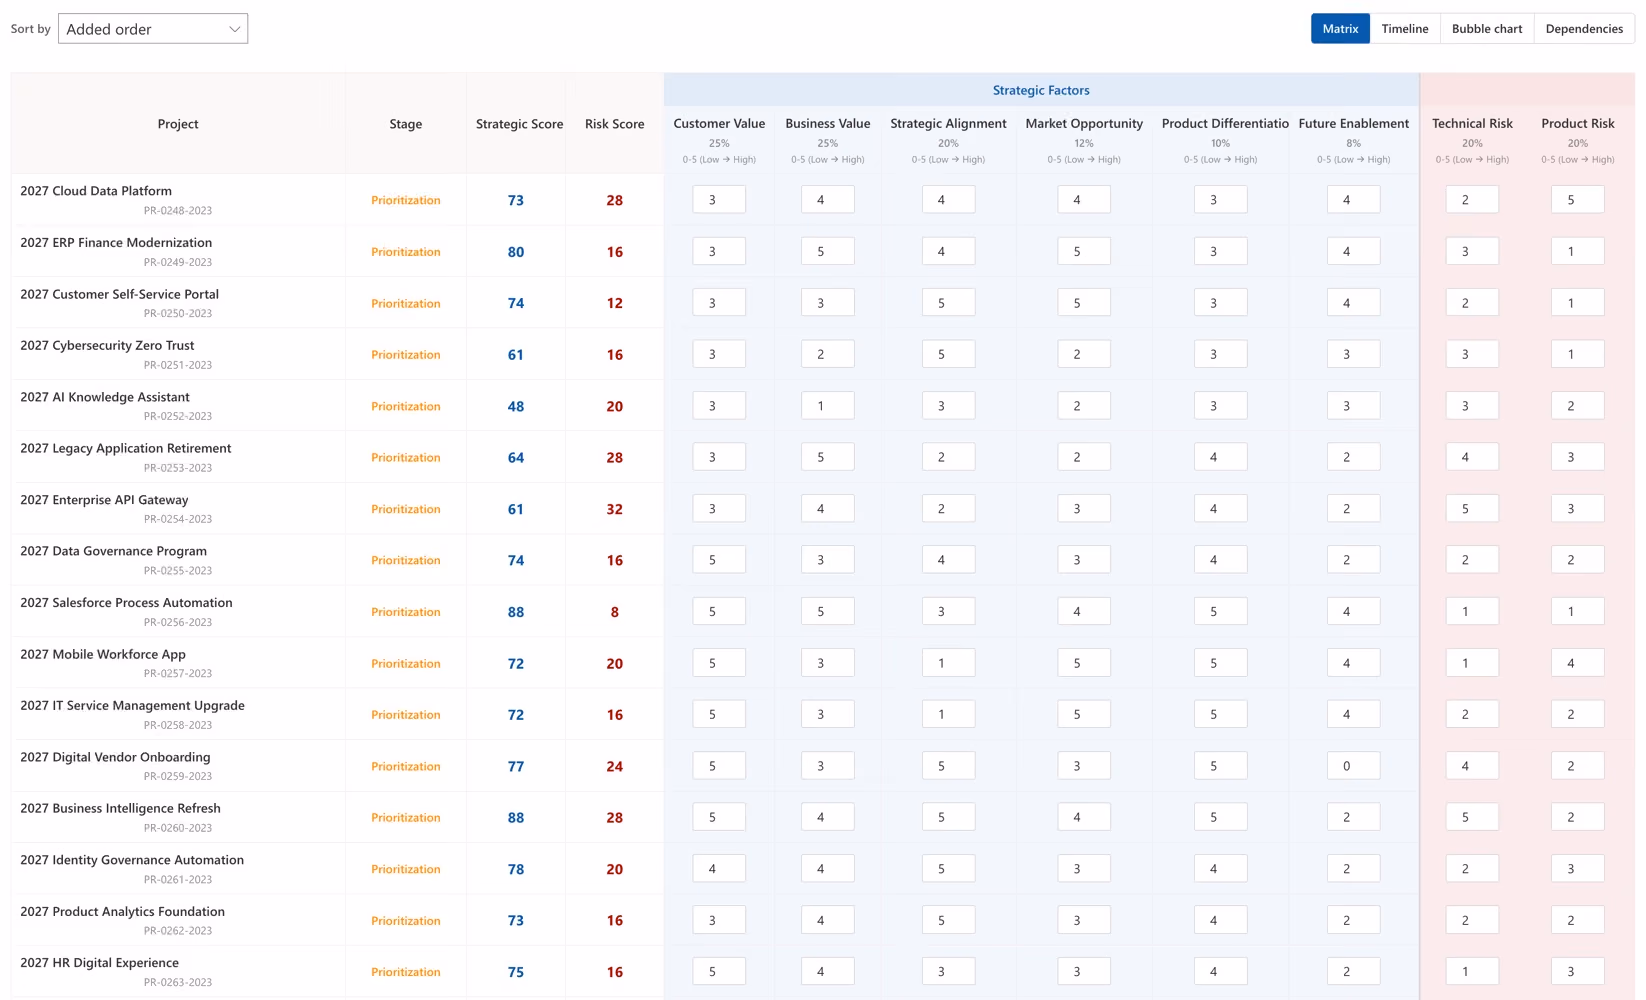
Task: Open 2027 Cybersecurity Zero Trust project
Action: [107, 345]
